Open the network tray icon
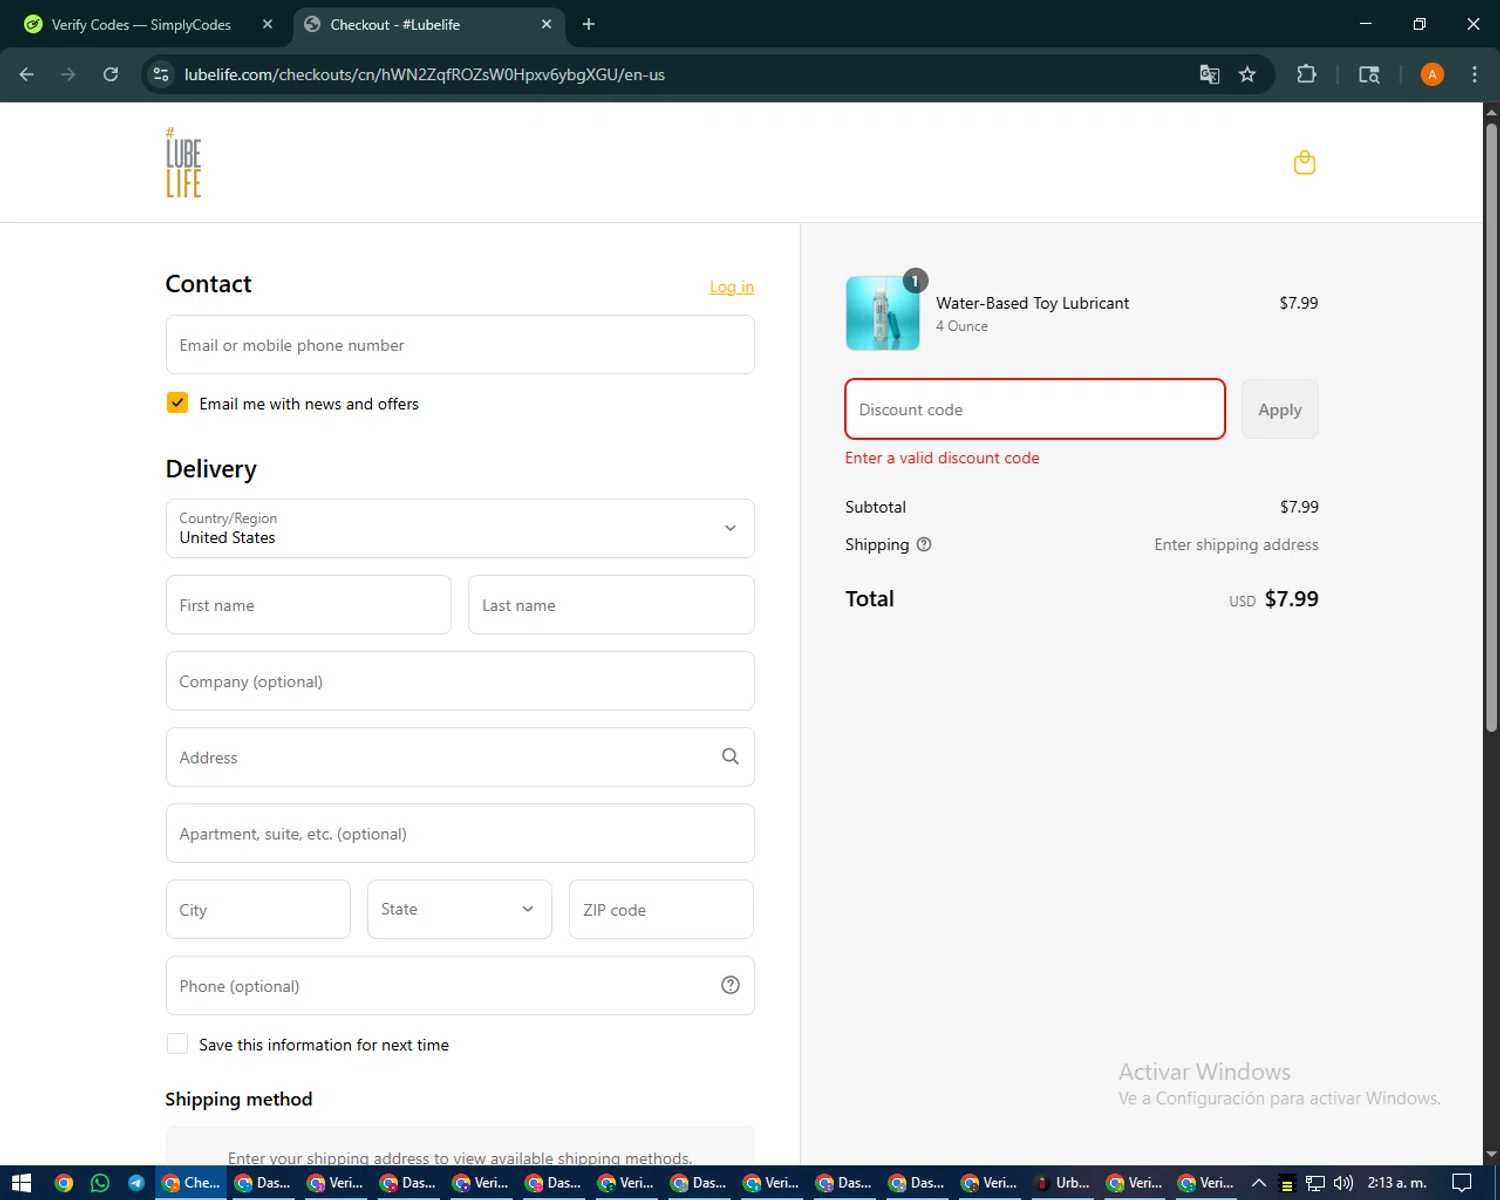The height and width of the screenshot is (1200, 1500). 1315,1183
